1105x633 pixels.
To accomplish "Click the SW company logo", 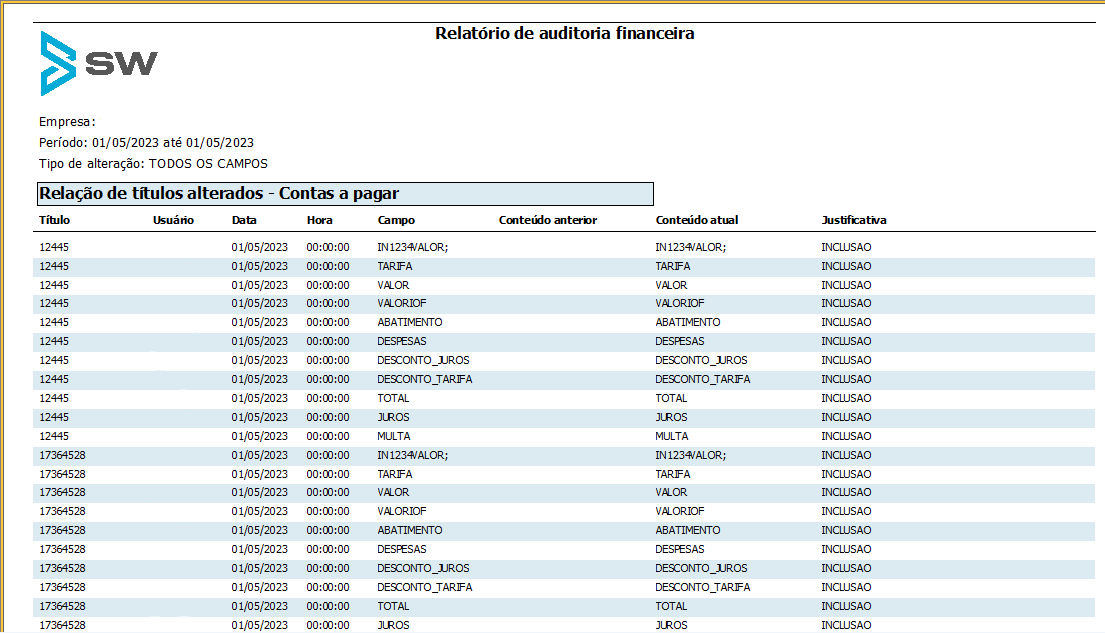I will pos(99,63).
